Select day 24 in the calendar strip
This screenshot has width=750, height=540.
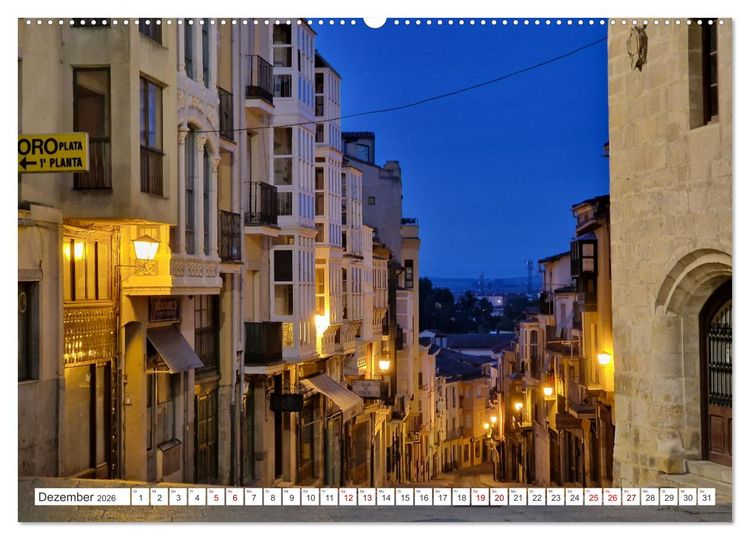click(x=574, y=497)
